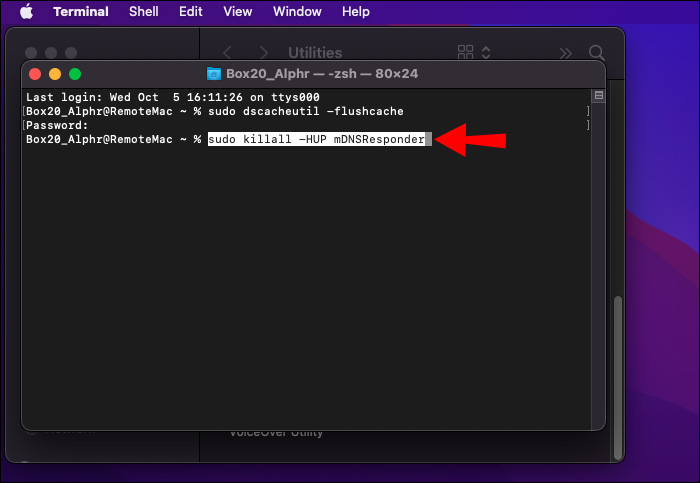Image resolution: width=700 pixels, height=483 pixels.
Task: Click the Box20_Alphr folder icon in title bar
Action: pyautogui.click(x=214, y=74)
